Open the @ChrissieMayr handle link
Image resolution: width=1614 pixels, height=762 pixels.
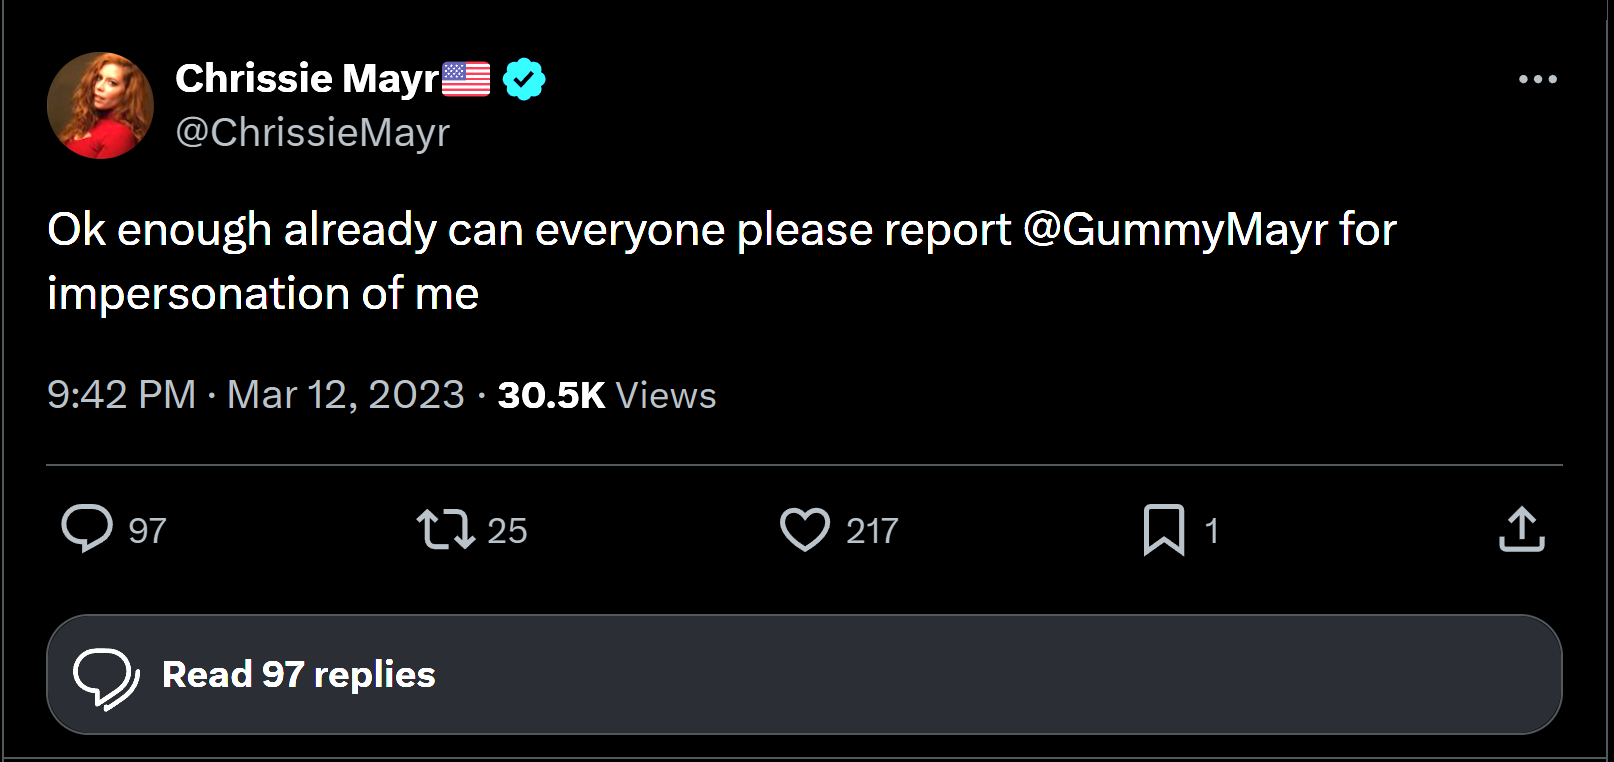pos(313,132)
